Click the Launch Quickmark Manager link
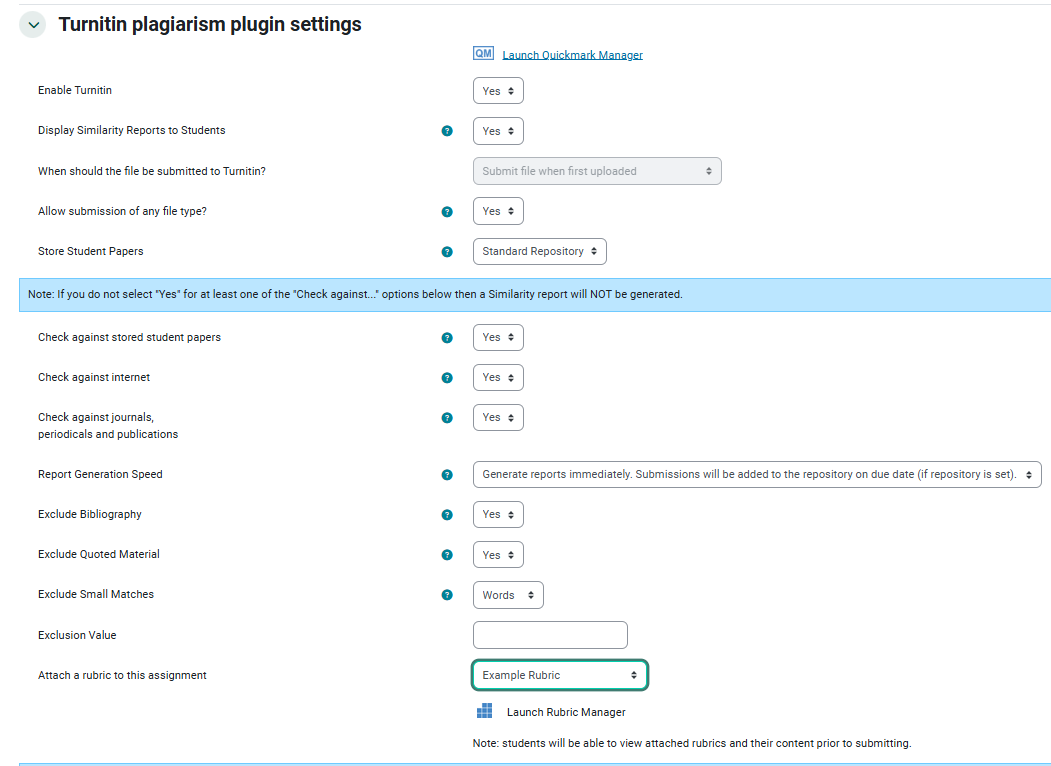The image size is (1051, 766). (x=572, y=56)
